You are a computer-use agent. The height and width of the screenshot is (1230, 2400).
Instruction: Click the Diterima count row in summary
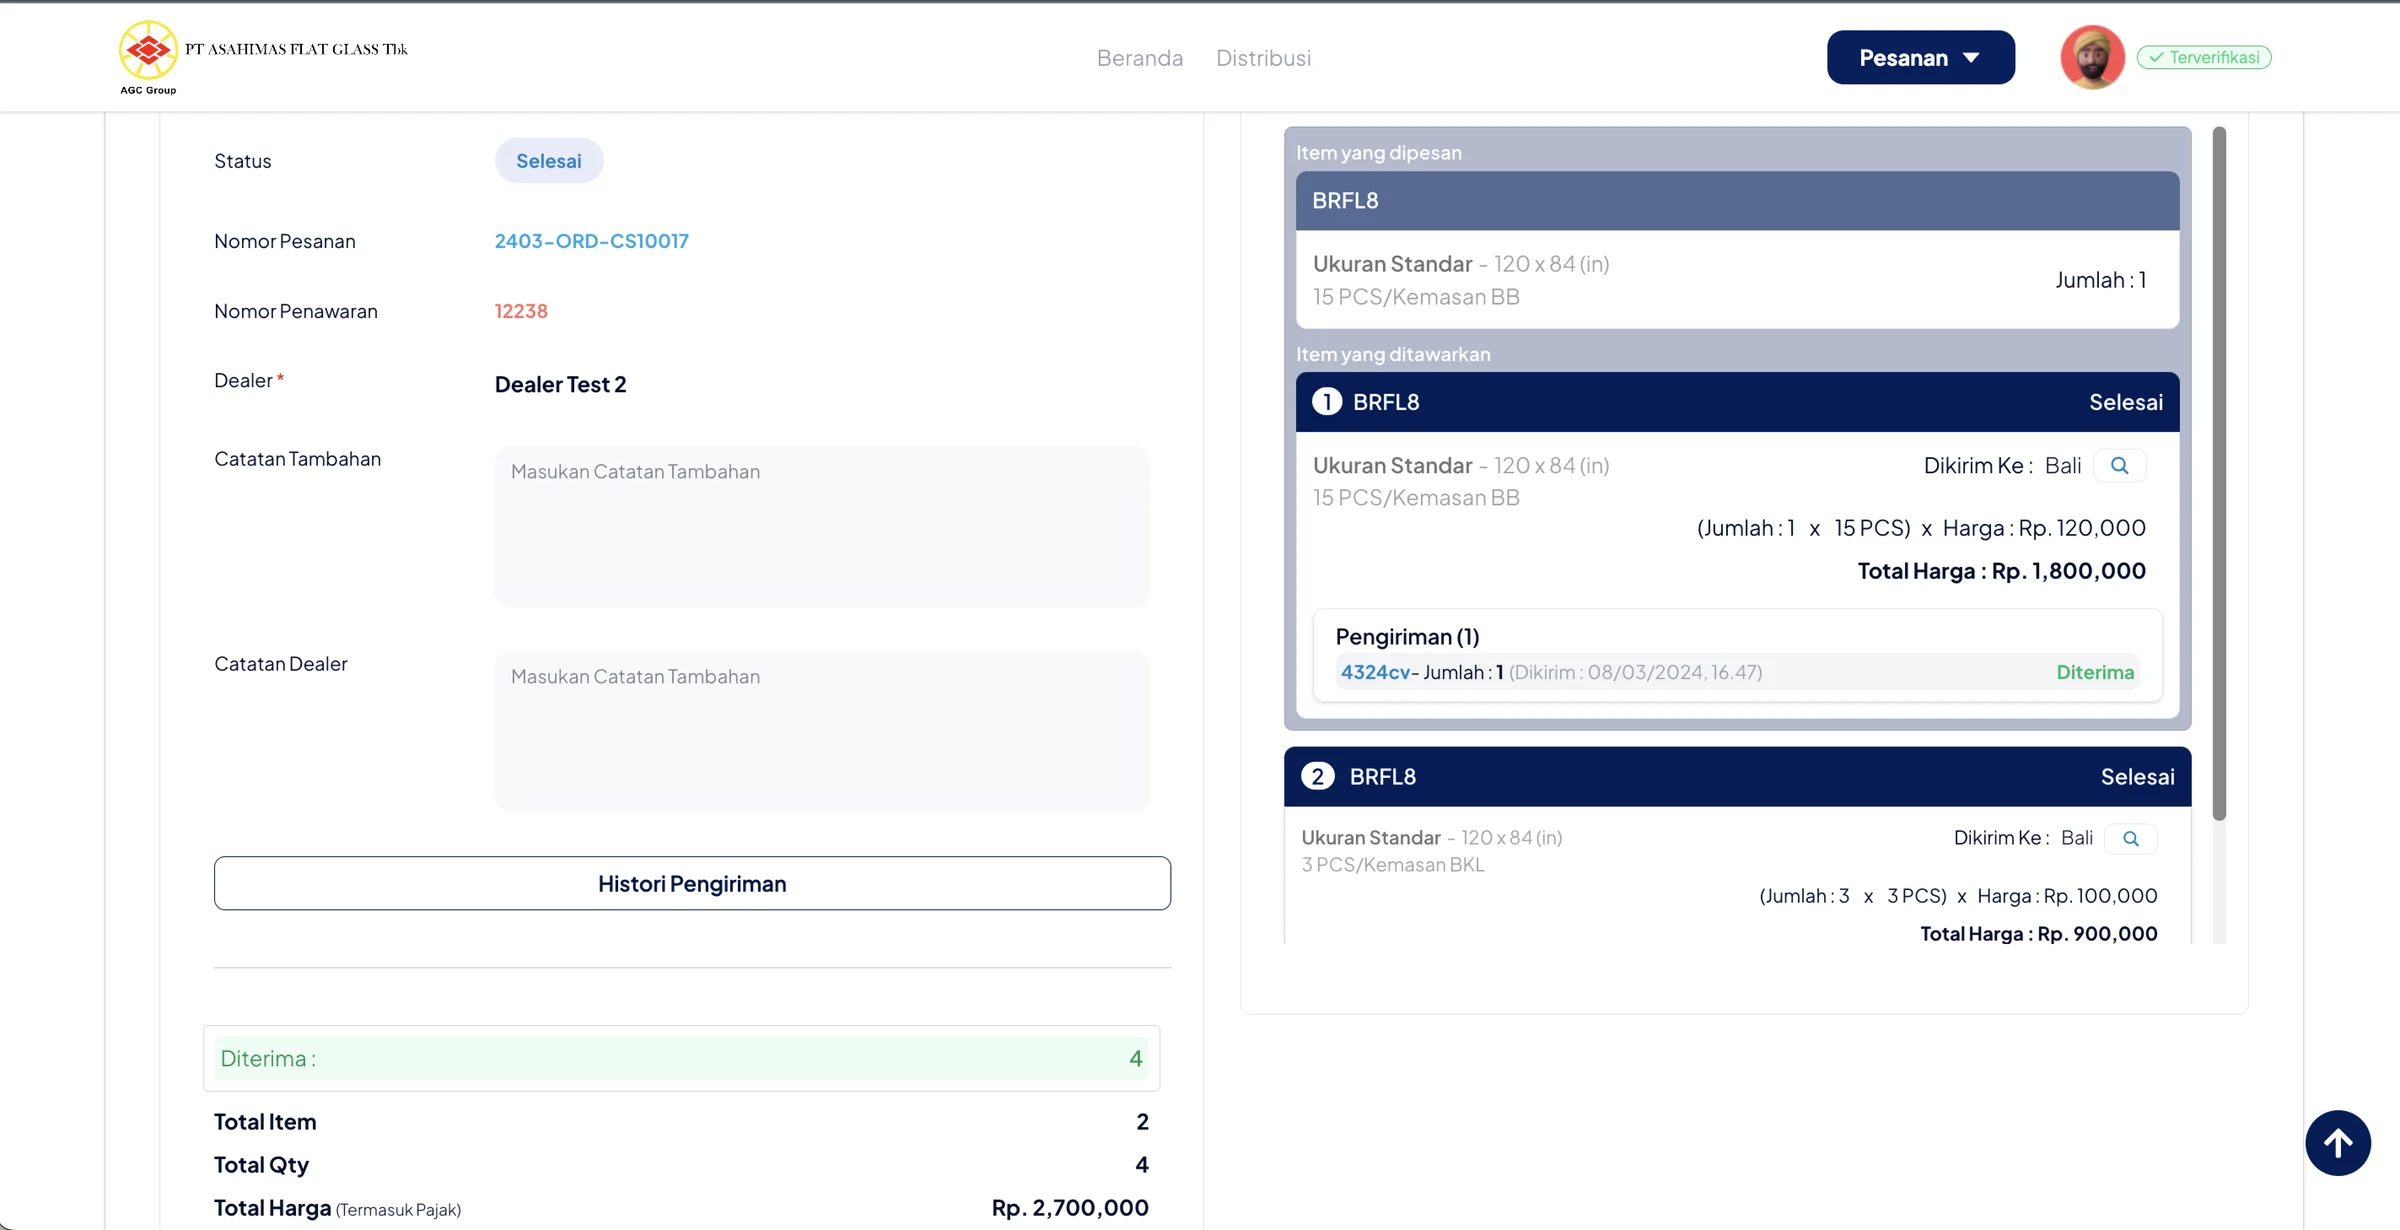coord(681,1059)
